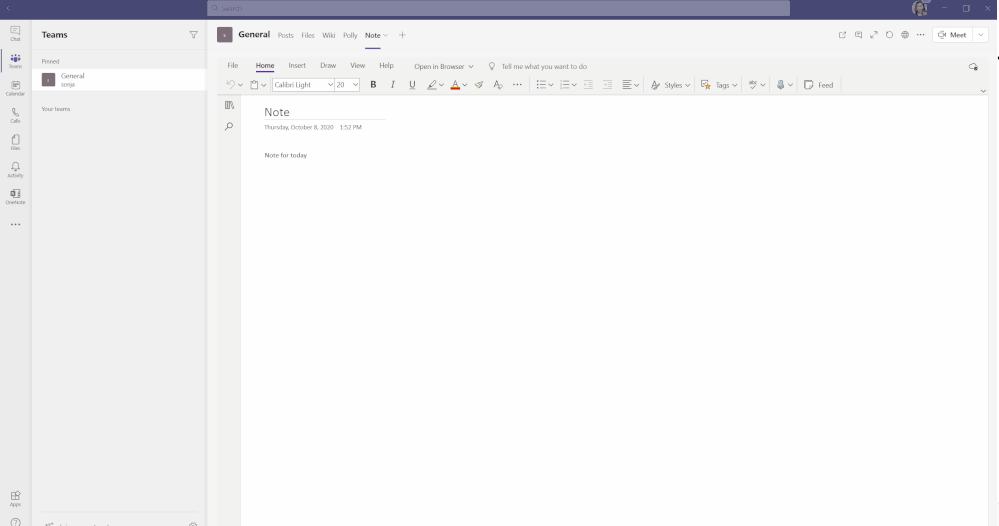Viewport: 999px width, 526px height.
Task: Switch to the Insert ribbon tab
Action: pyautogui.click(x=297, y=66)
